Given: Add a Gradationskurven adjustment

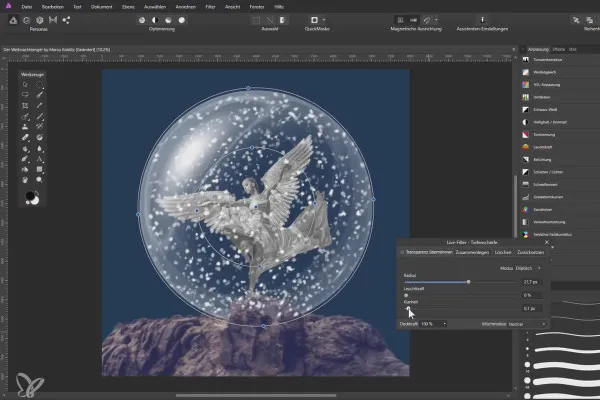Looking at the screenshot, I should click(x=560, y=197).
